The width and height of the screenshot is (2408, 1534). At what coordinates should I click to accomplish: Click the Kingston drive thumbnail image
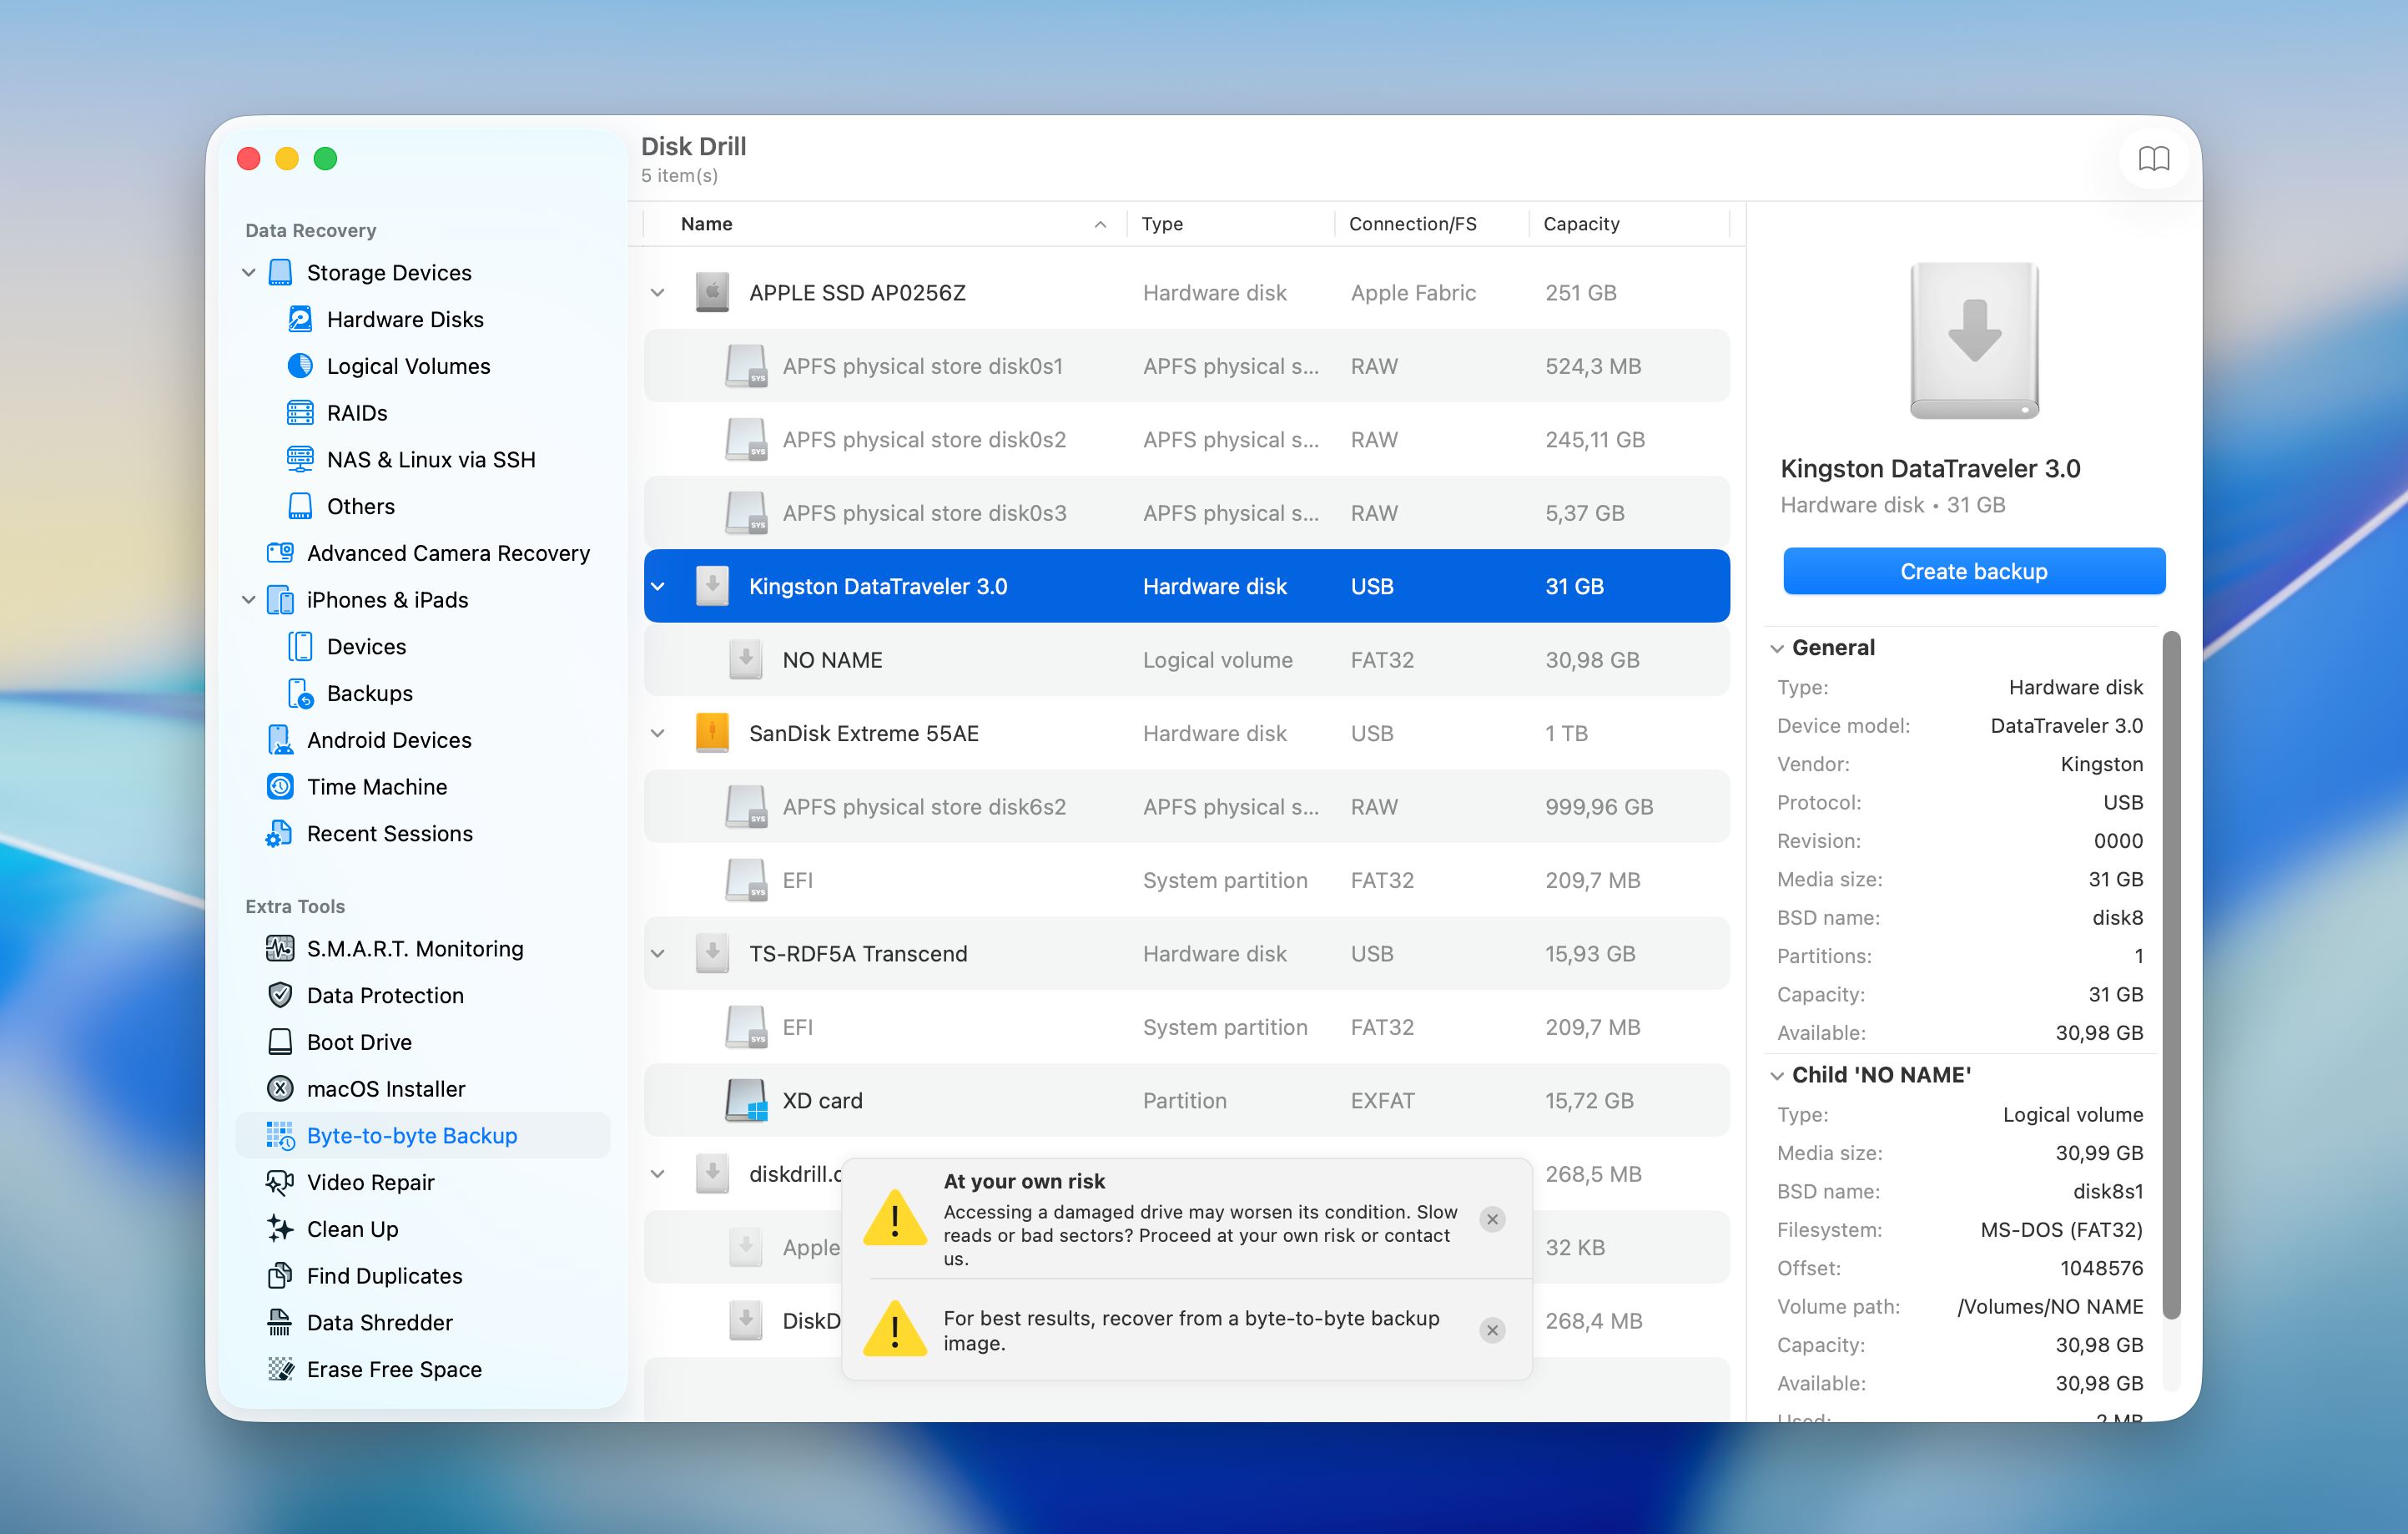click(x=1974, y=340)
